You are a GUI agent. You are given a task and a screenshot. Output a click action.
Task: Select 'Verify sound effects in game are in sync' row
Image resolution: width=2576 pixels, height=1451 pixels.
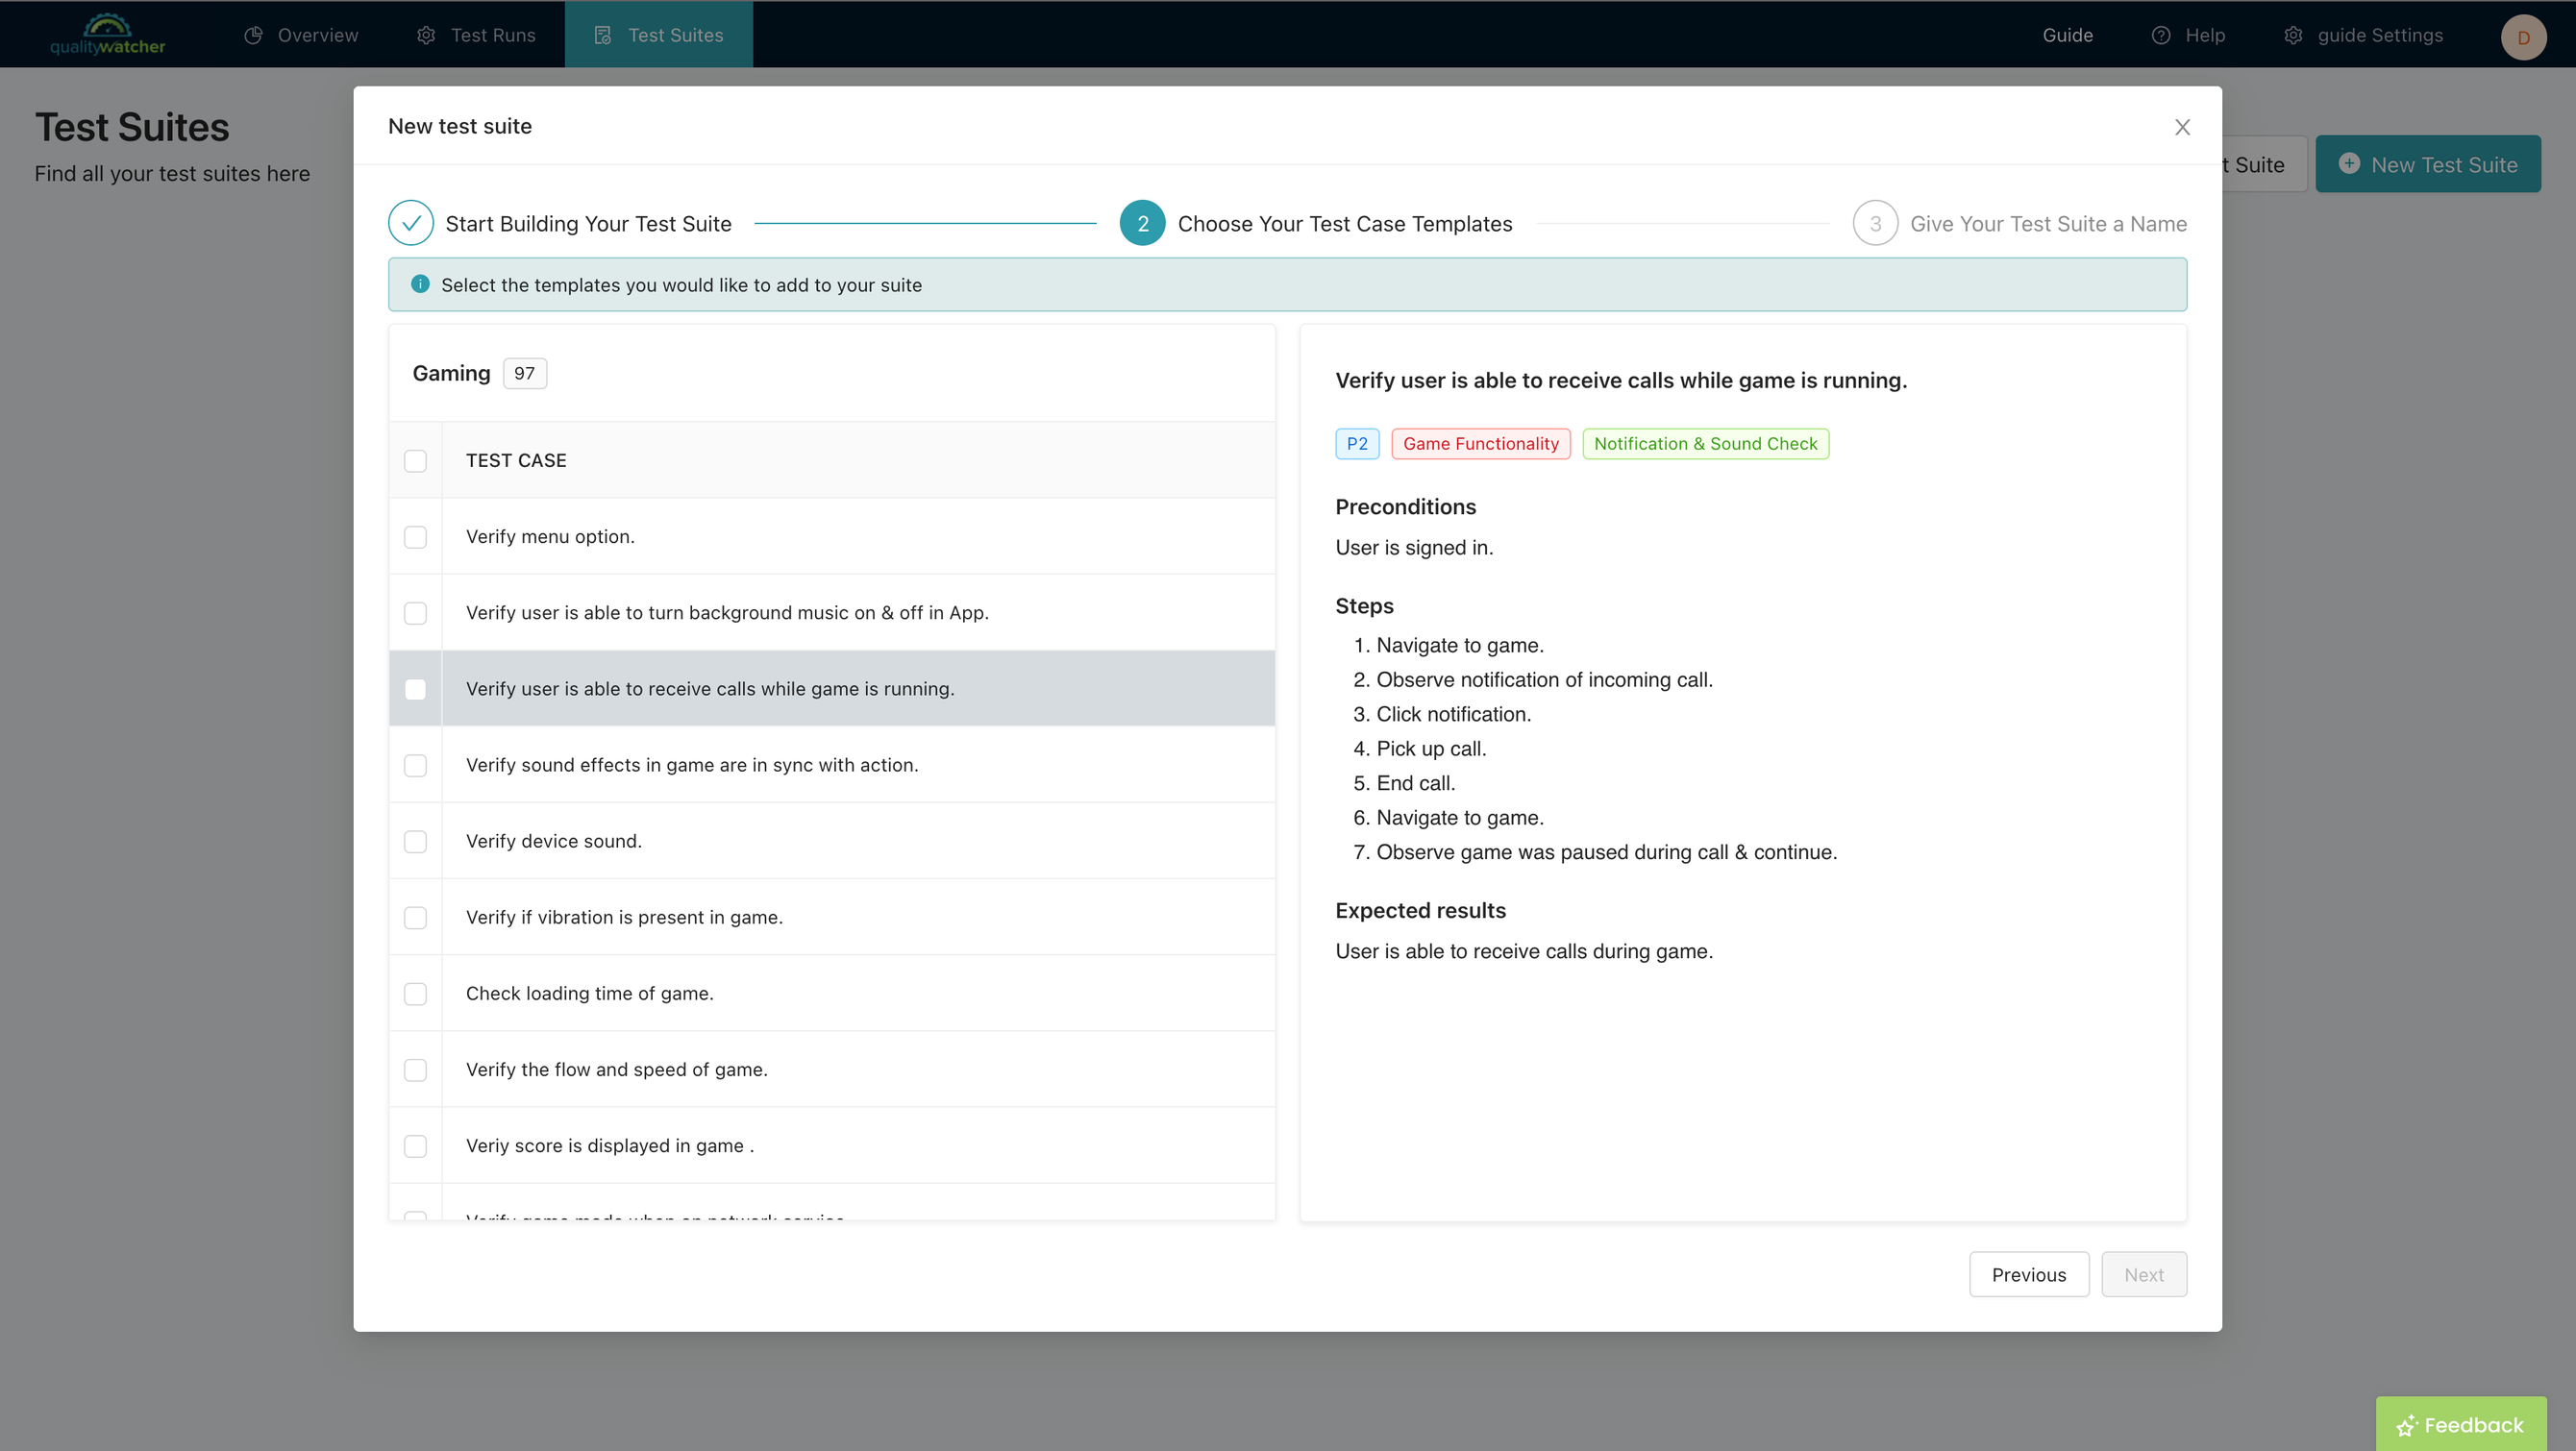(832, 764)
